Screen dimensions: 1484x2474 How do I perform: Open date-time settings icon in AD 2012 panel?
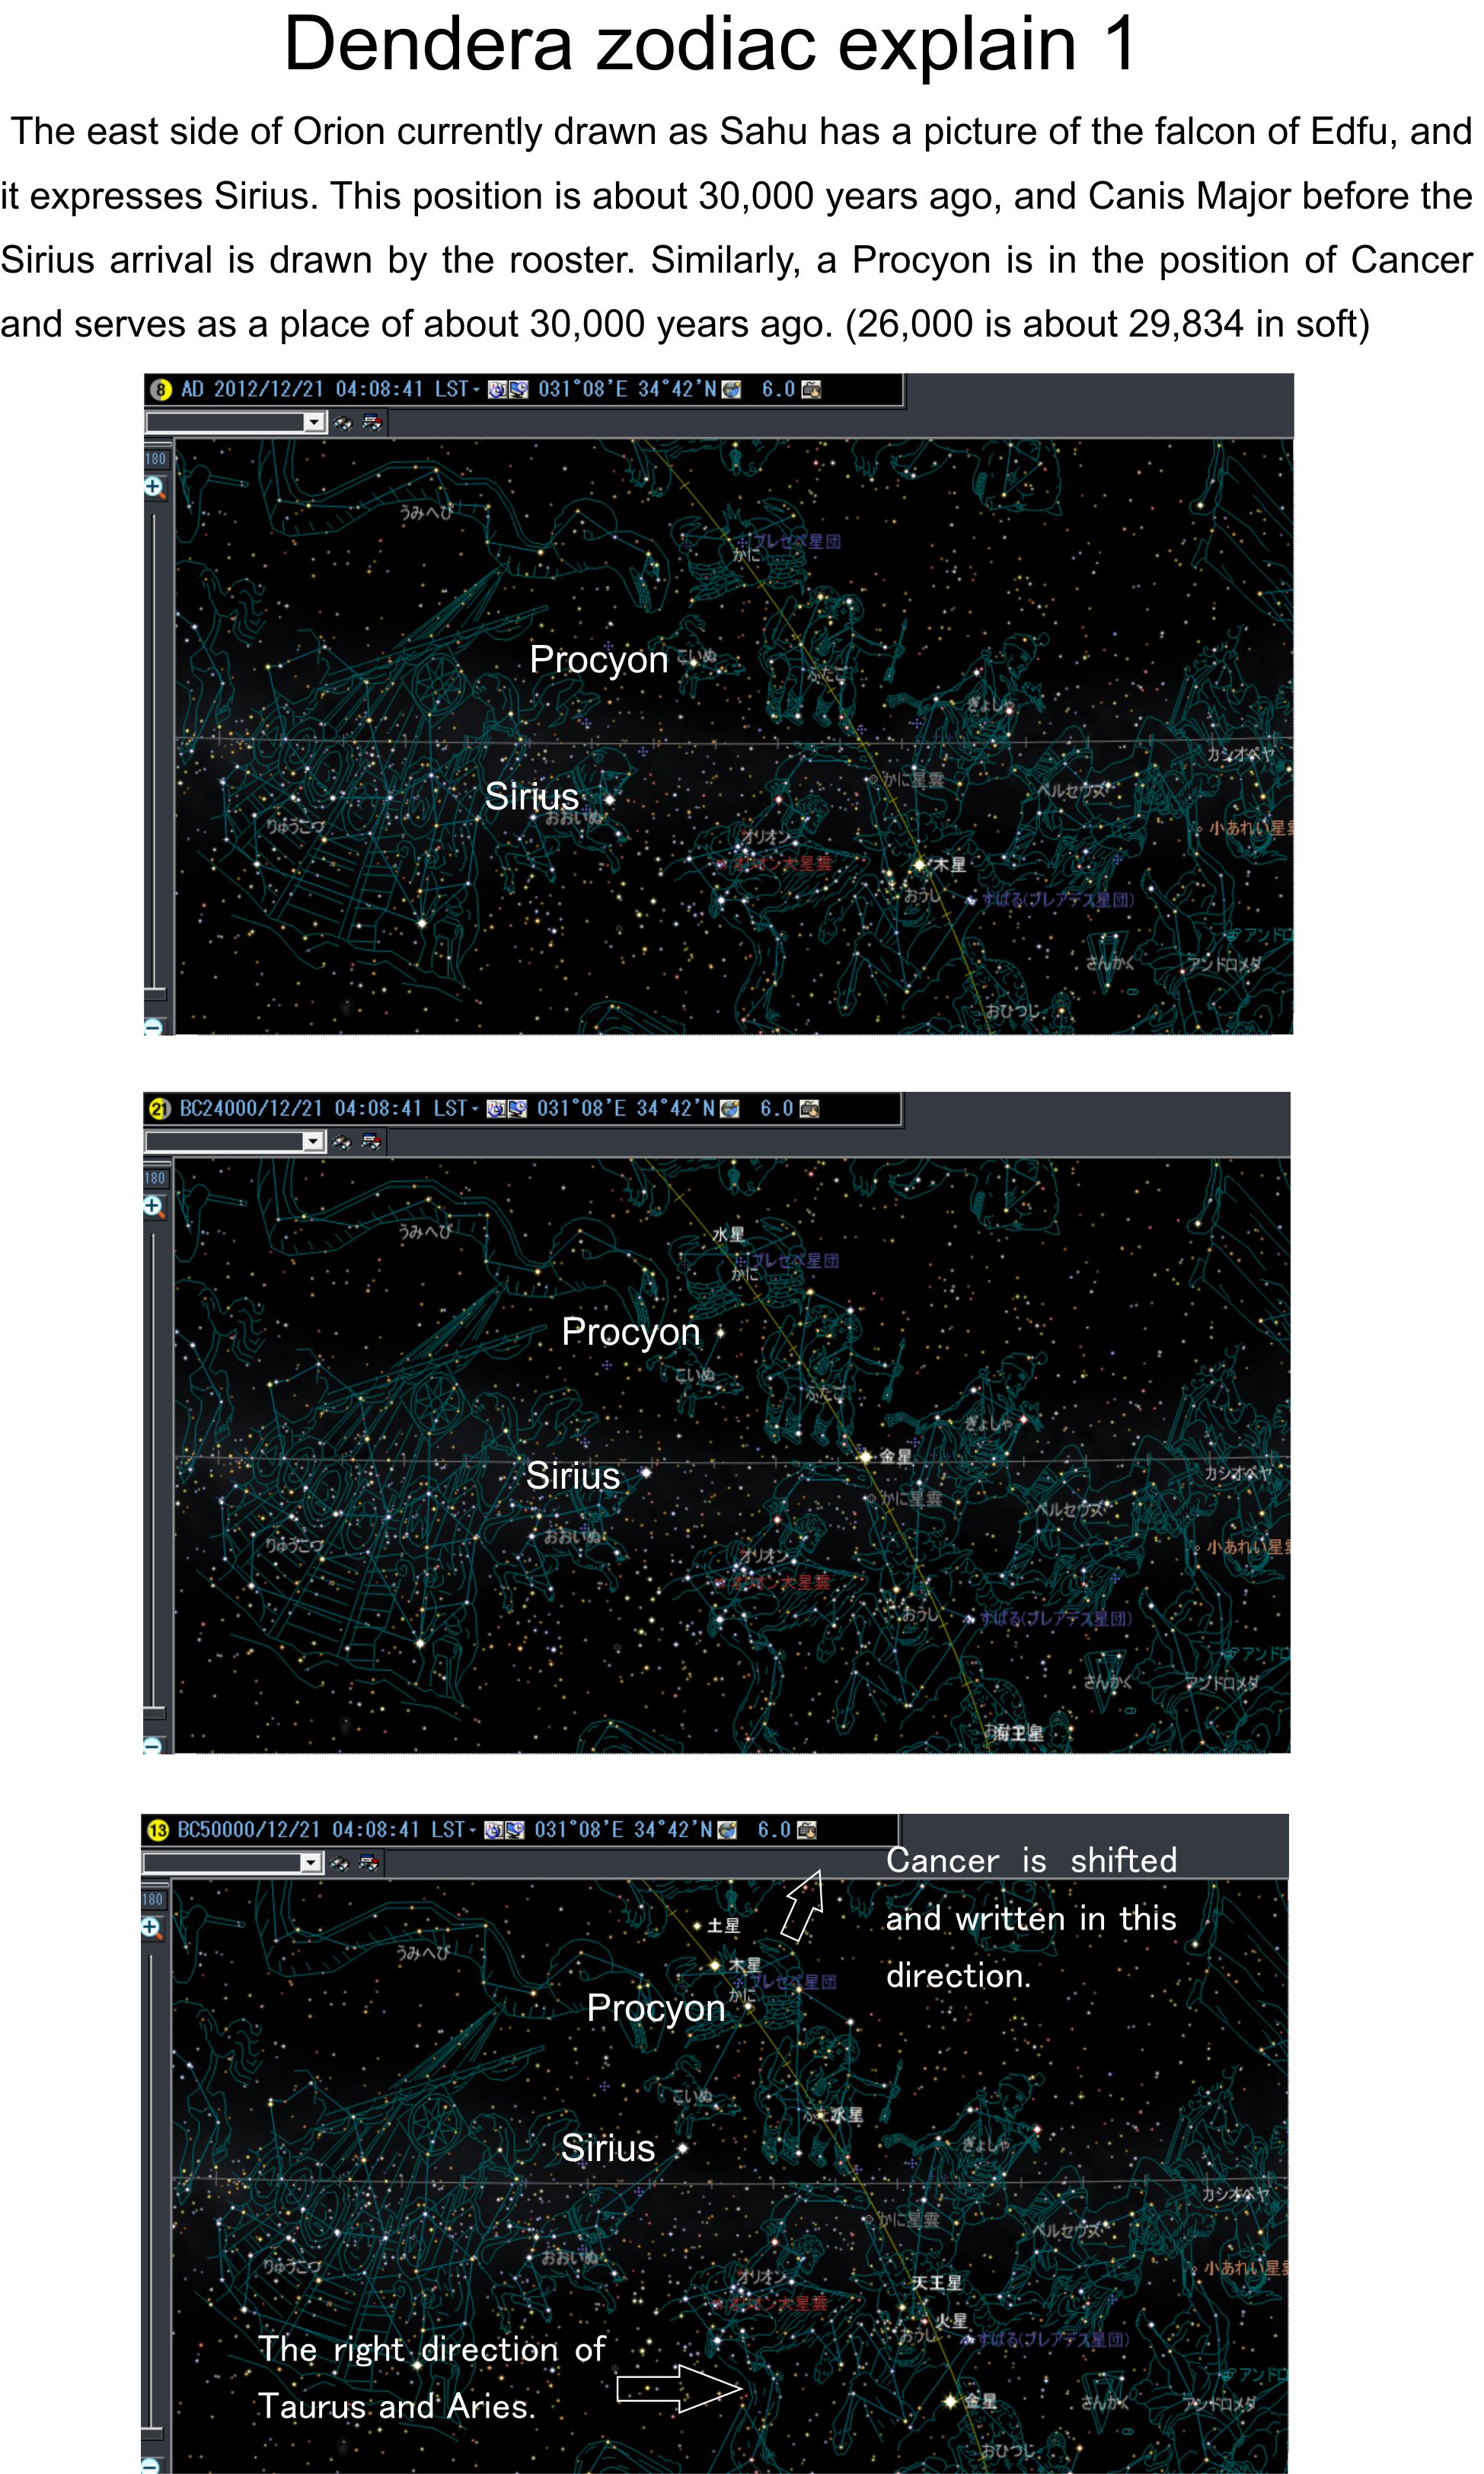(497, 389)
